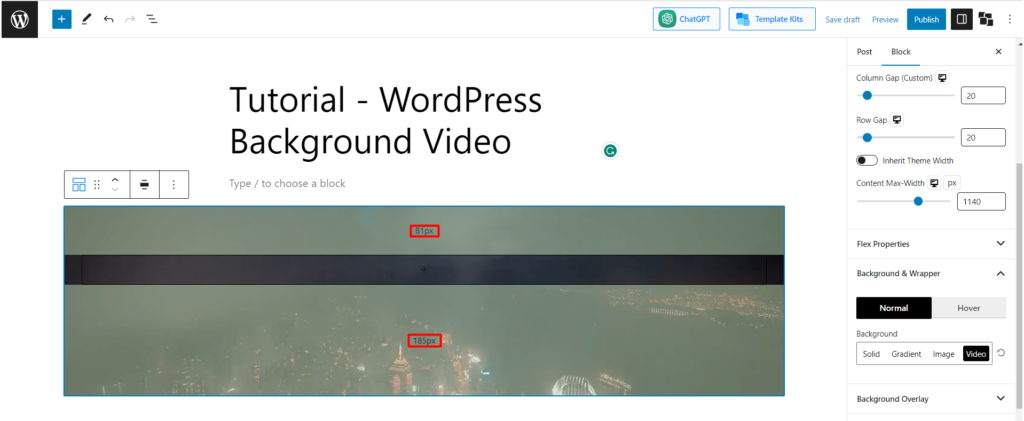Preview the post
Viewport: 1024px width, 421px height.
point(885,20)
